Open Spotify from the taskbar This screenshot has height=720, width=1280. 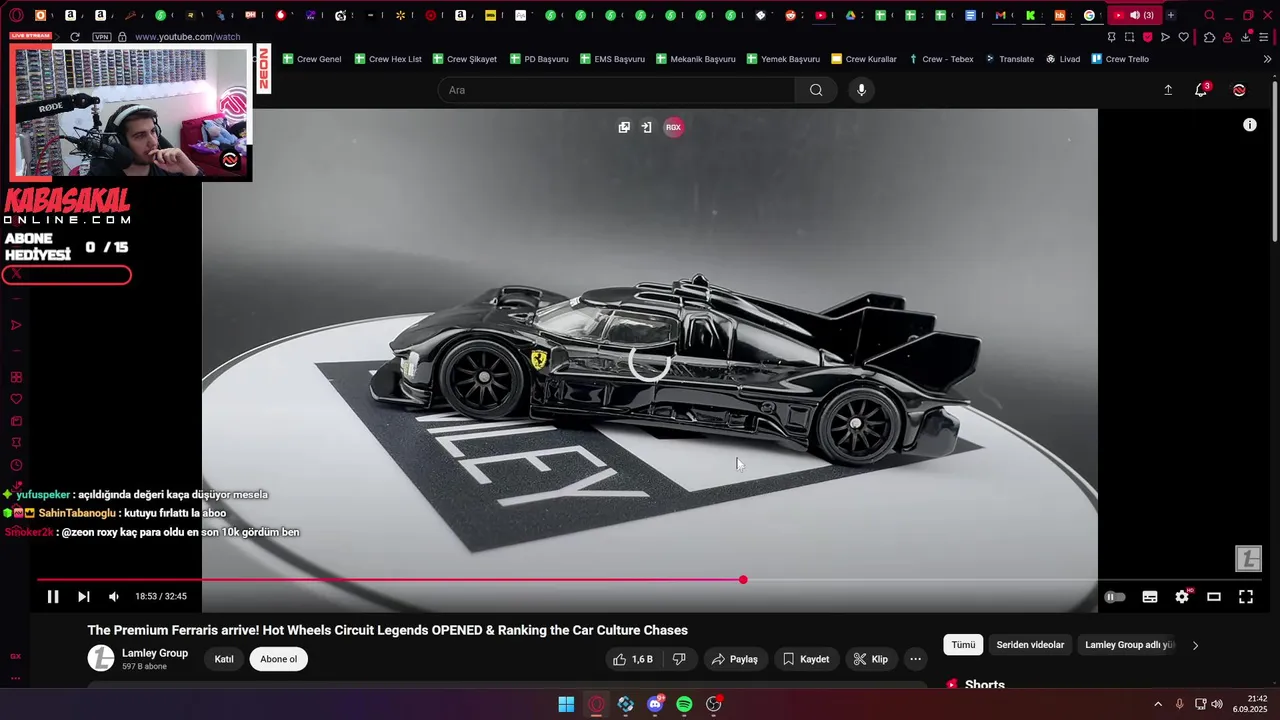pyautogui.click(x=684, y=704)
